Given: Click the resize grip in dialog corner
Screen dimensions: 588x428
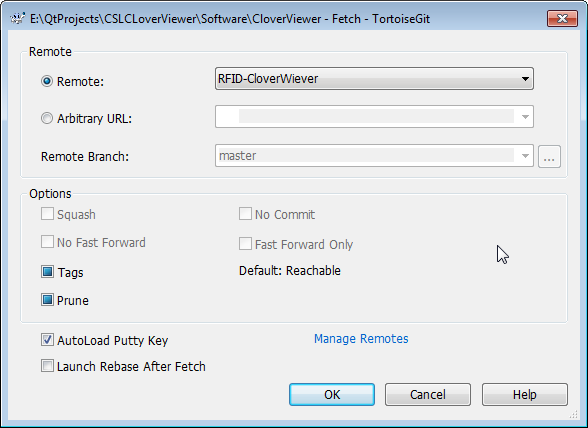Looking at the screenshot, I should (x=574, y=414).
